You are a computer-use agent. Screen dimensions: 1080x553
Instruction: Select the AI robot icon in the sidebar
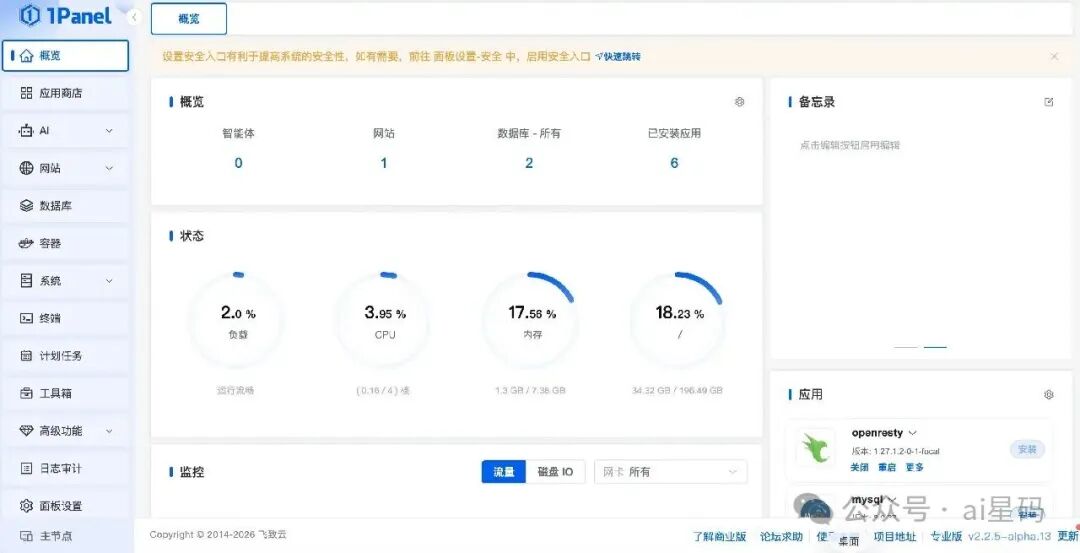click(x=26, y=130)
